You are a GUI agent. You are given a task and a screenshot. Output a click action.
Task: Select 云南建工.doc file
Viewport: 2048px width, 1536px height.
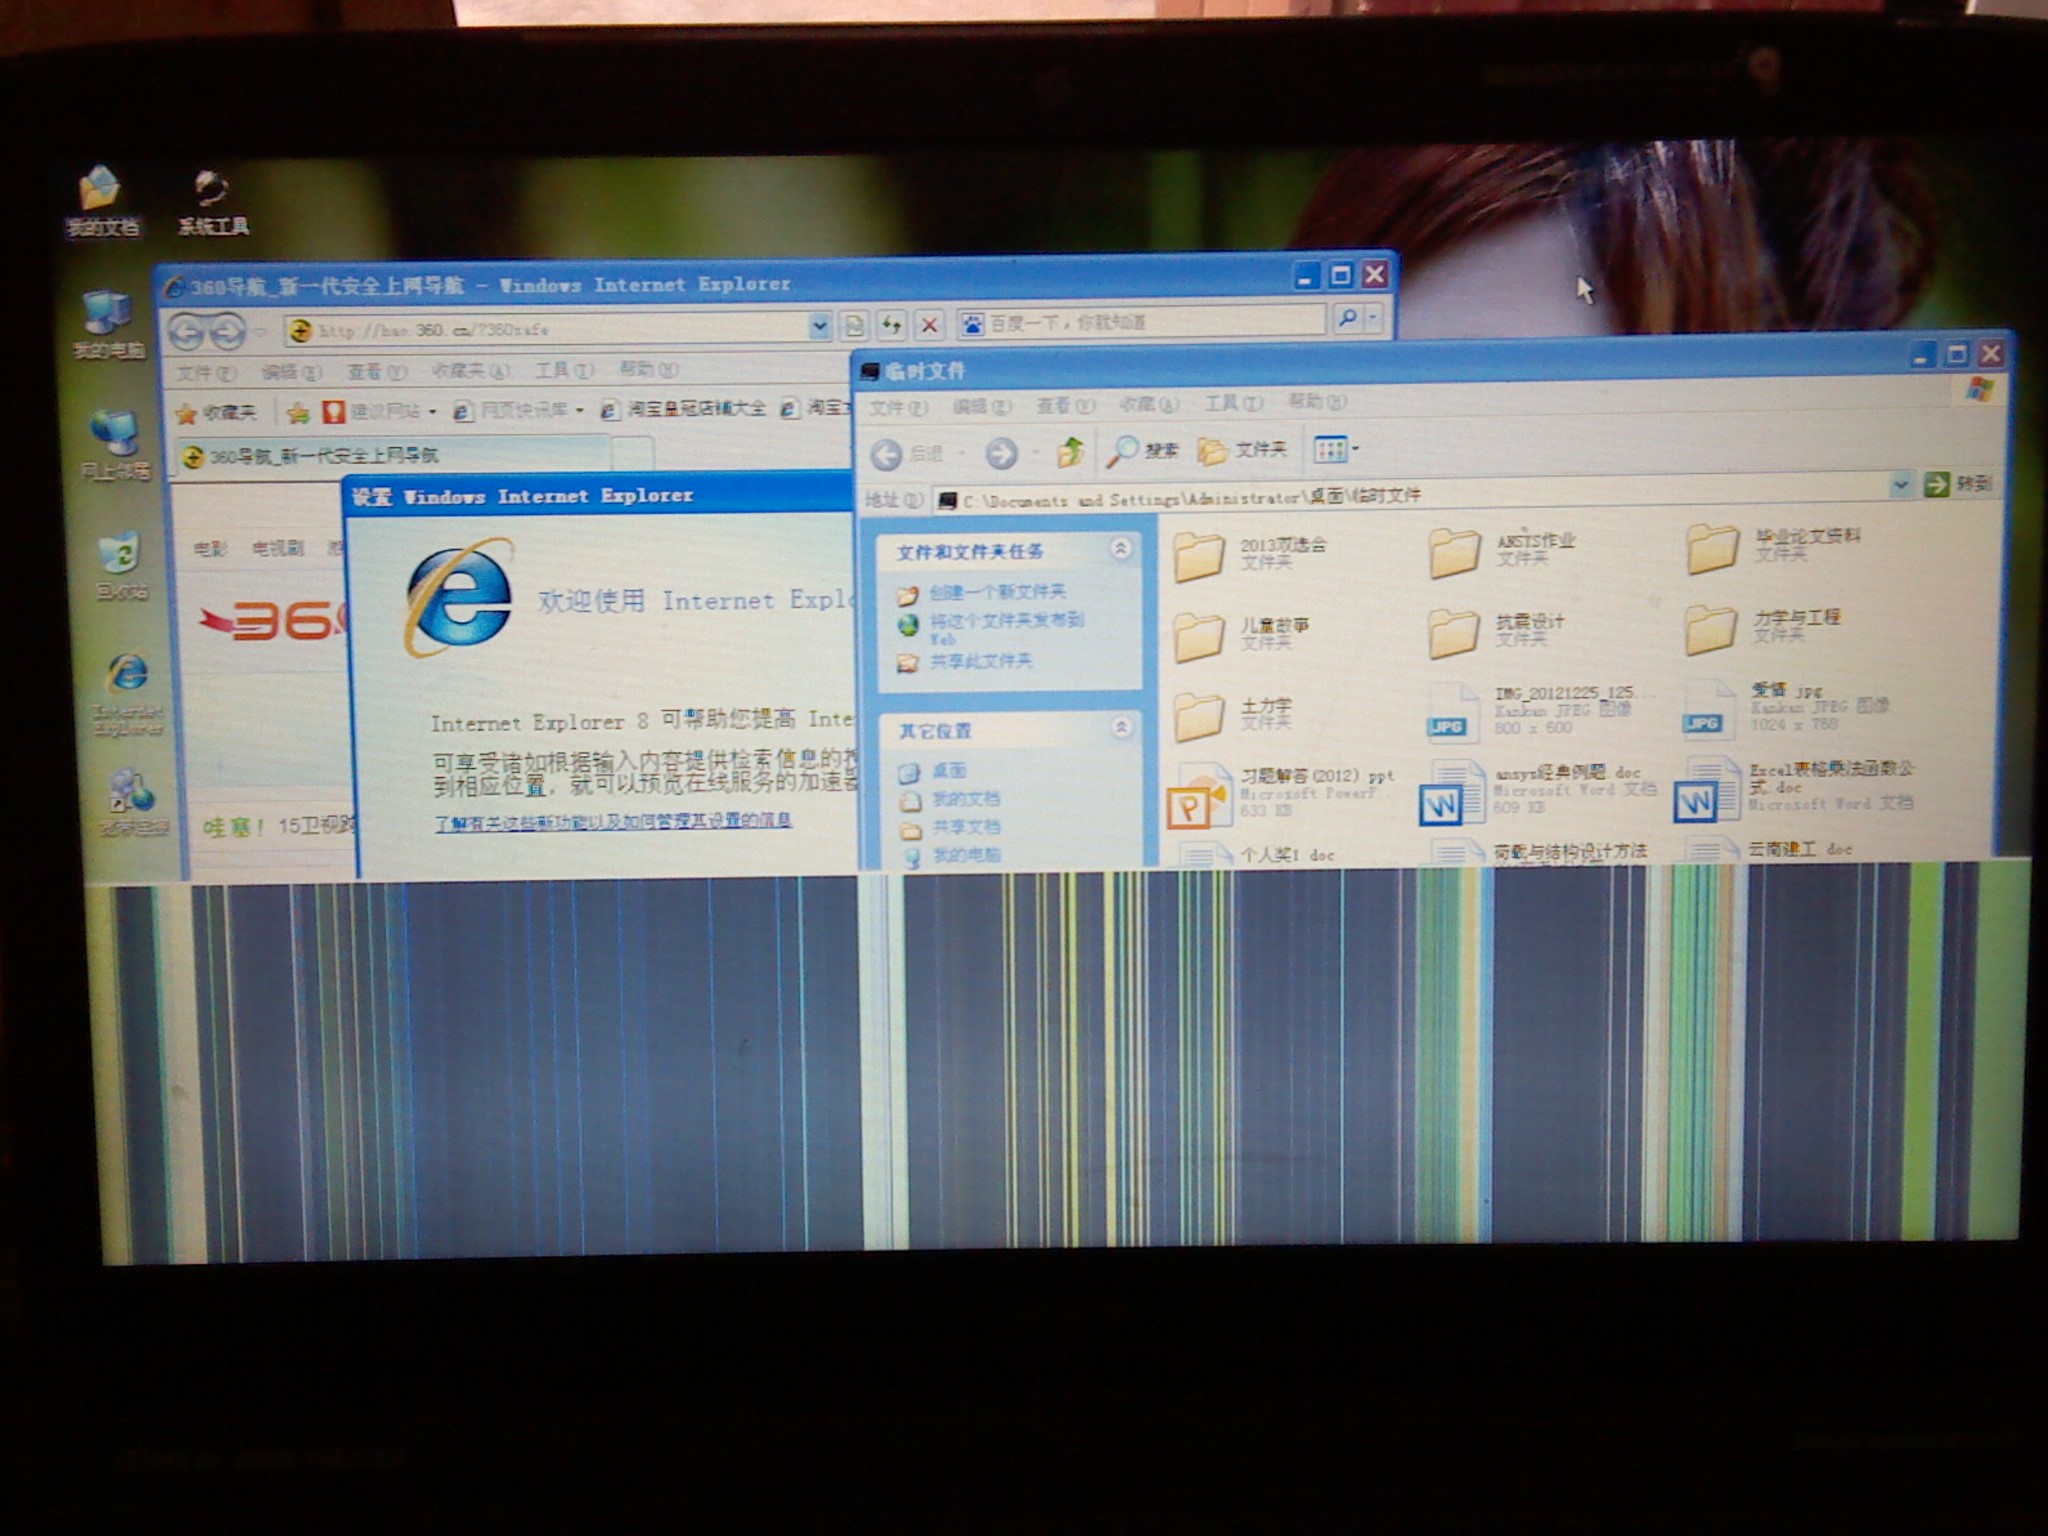pyautogui.click(x=1770, y=849)
